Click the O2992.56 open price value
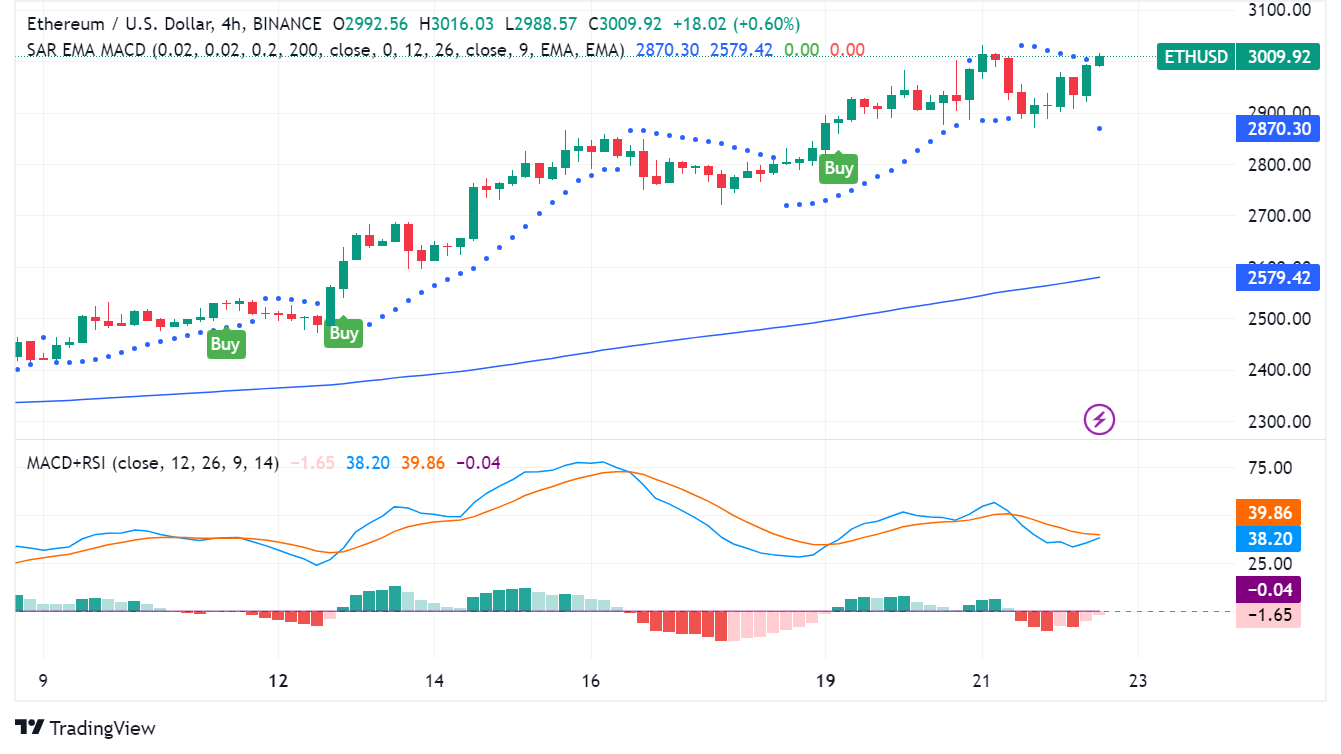Screen dimensions: 1341x754 (x=372, y=23)
